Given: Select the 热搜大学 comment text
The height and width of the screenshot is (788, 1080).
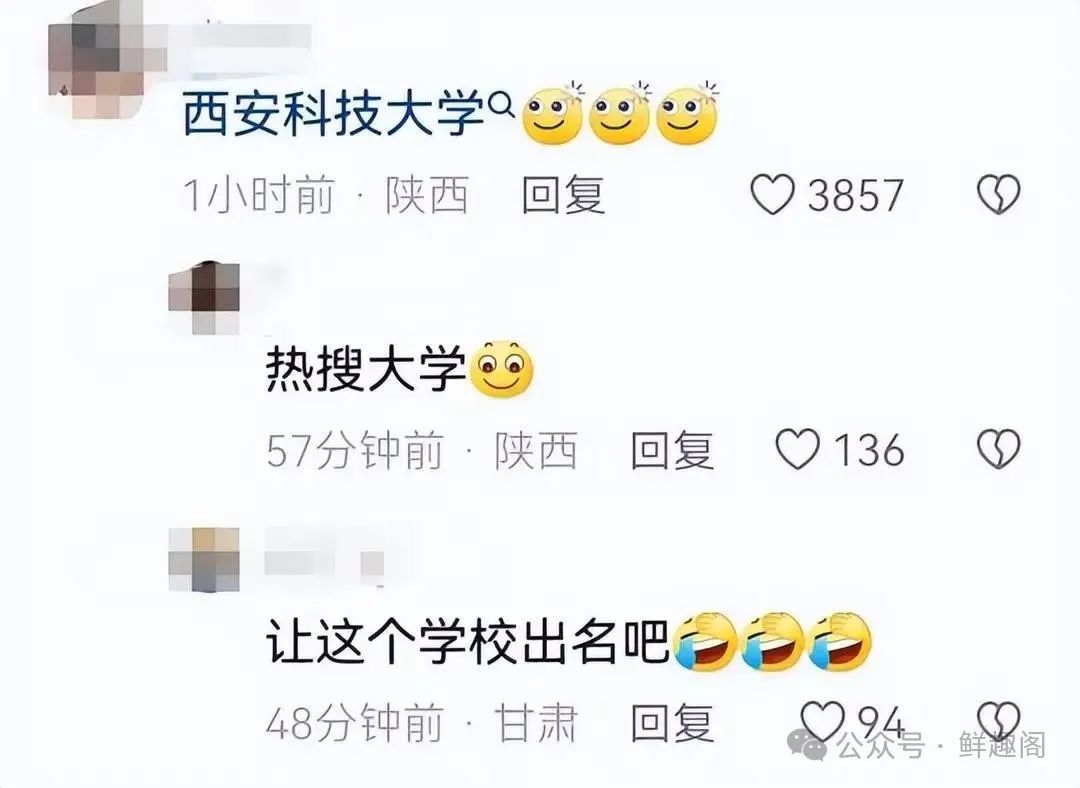Looking at the screenshot, I should [366, 369].
